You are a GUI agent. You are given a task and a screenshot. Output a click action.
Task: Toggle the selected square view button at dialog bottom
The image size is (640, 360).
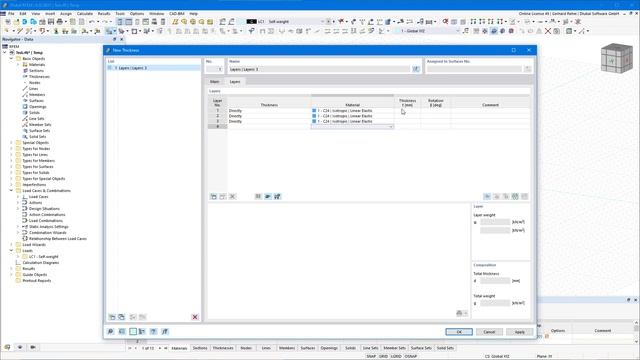click(133, 331)
